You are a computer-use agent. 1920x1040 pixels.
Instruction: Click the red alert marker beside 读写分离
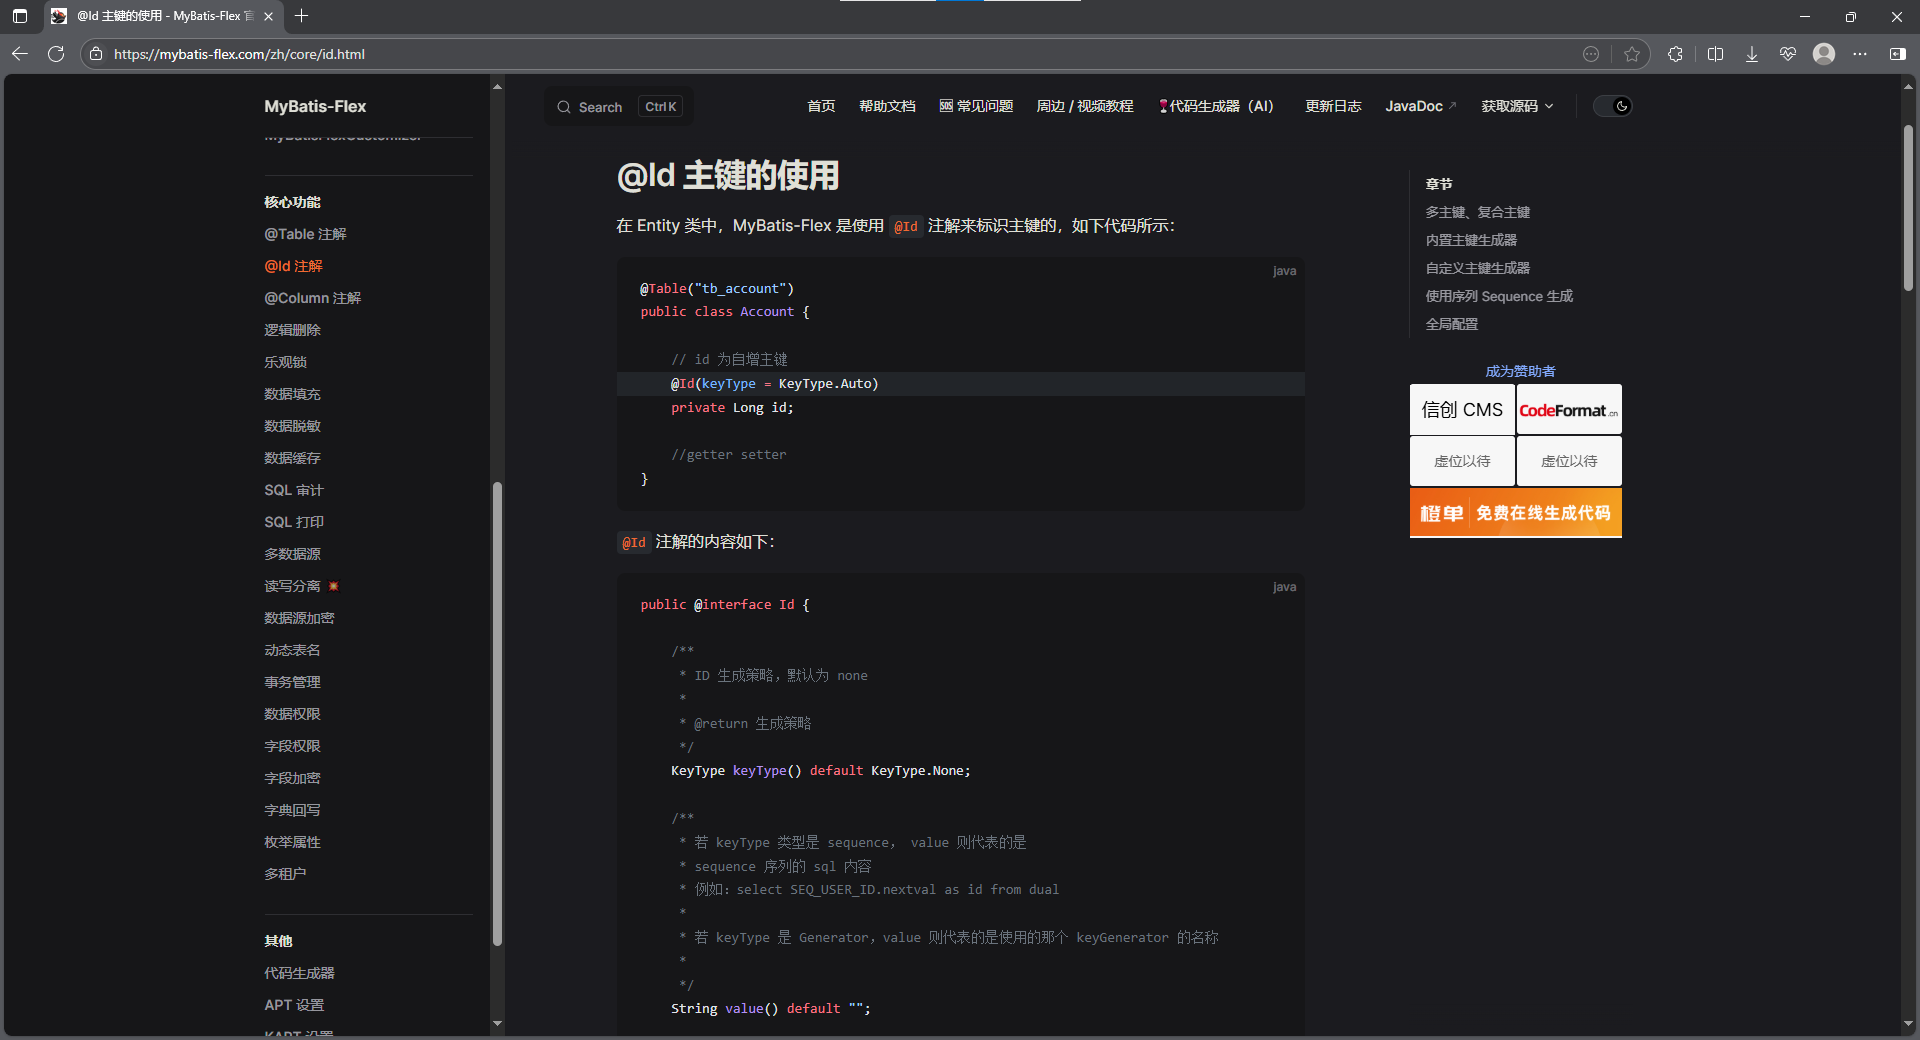pyautogui.click(x=334, y=586)
